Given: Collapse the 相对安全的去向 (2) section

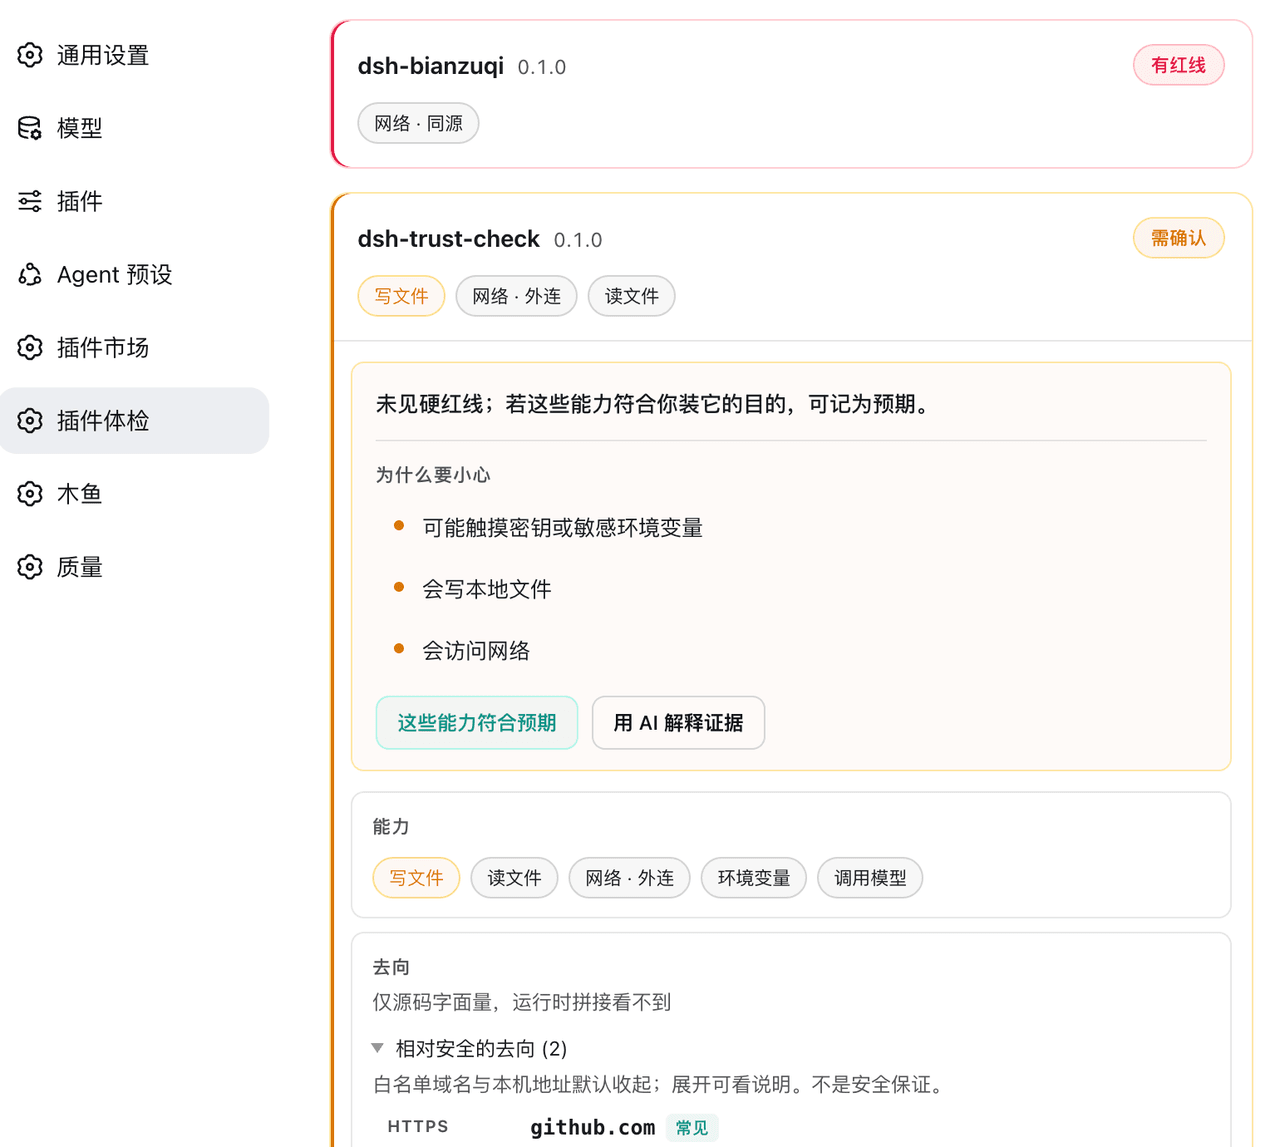Looking at the screenshot, I should coord(469,1048).
